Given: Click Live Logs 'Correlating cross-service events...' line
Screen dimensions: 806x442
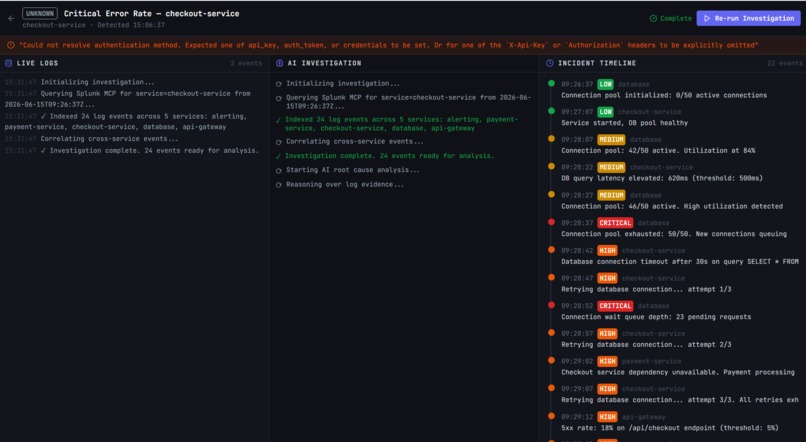Looking at the screenshot, I should coord(91,139).
